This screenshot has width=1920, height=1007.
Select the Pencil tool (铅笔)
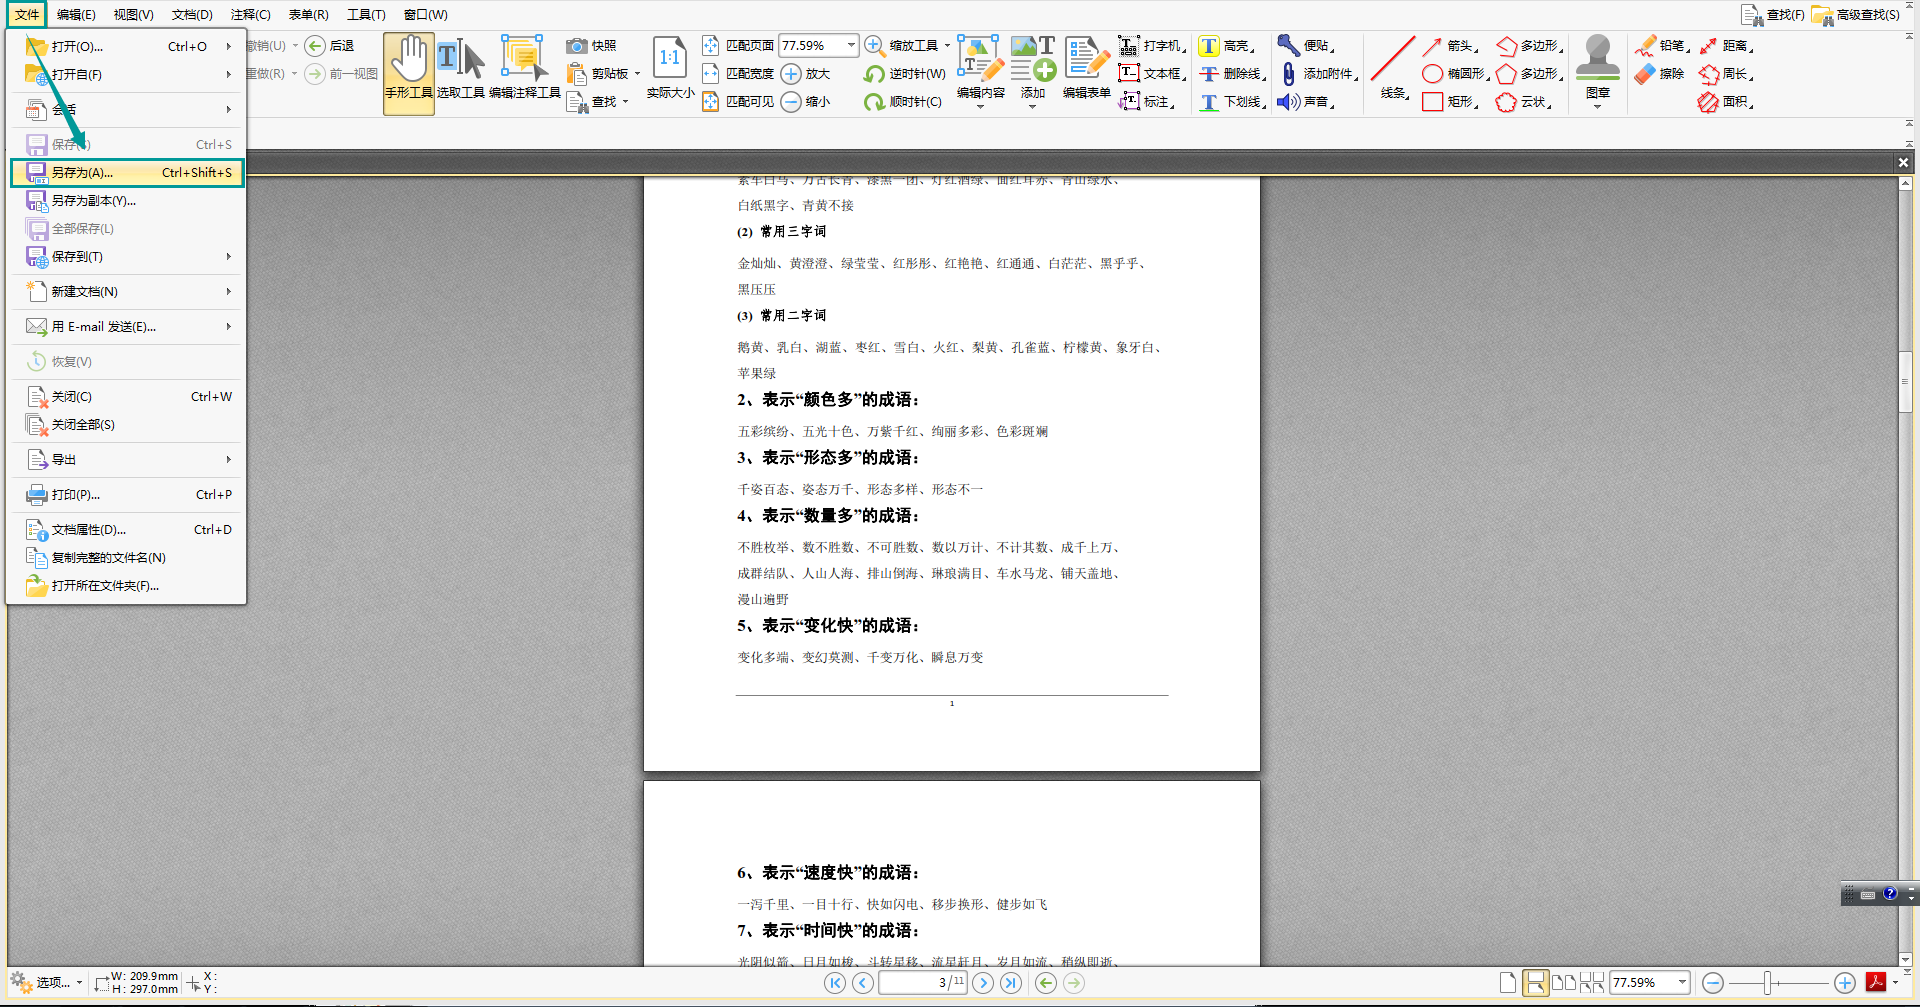1662,46
